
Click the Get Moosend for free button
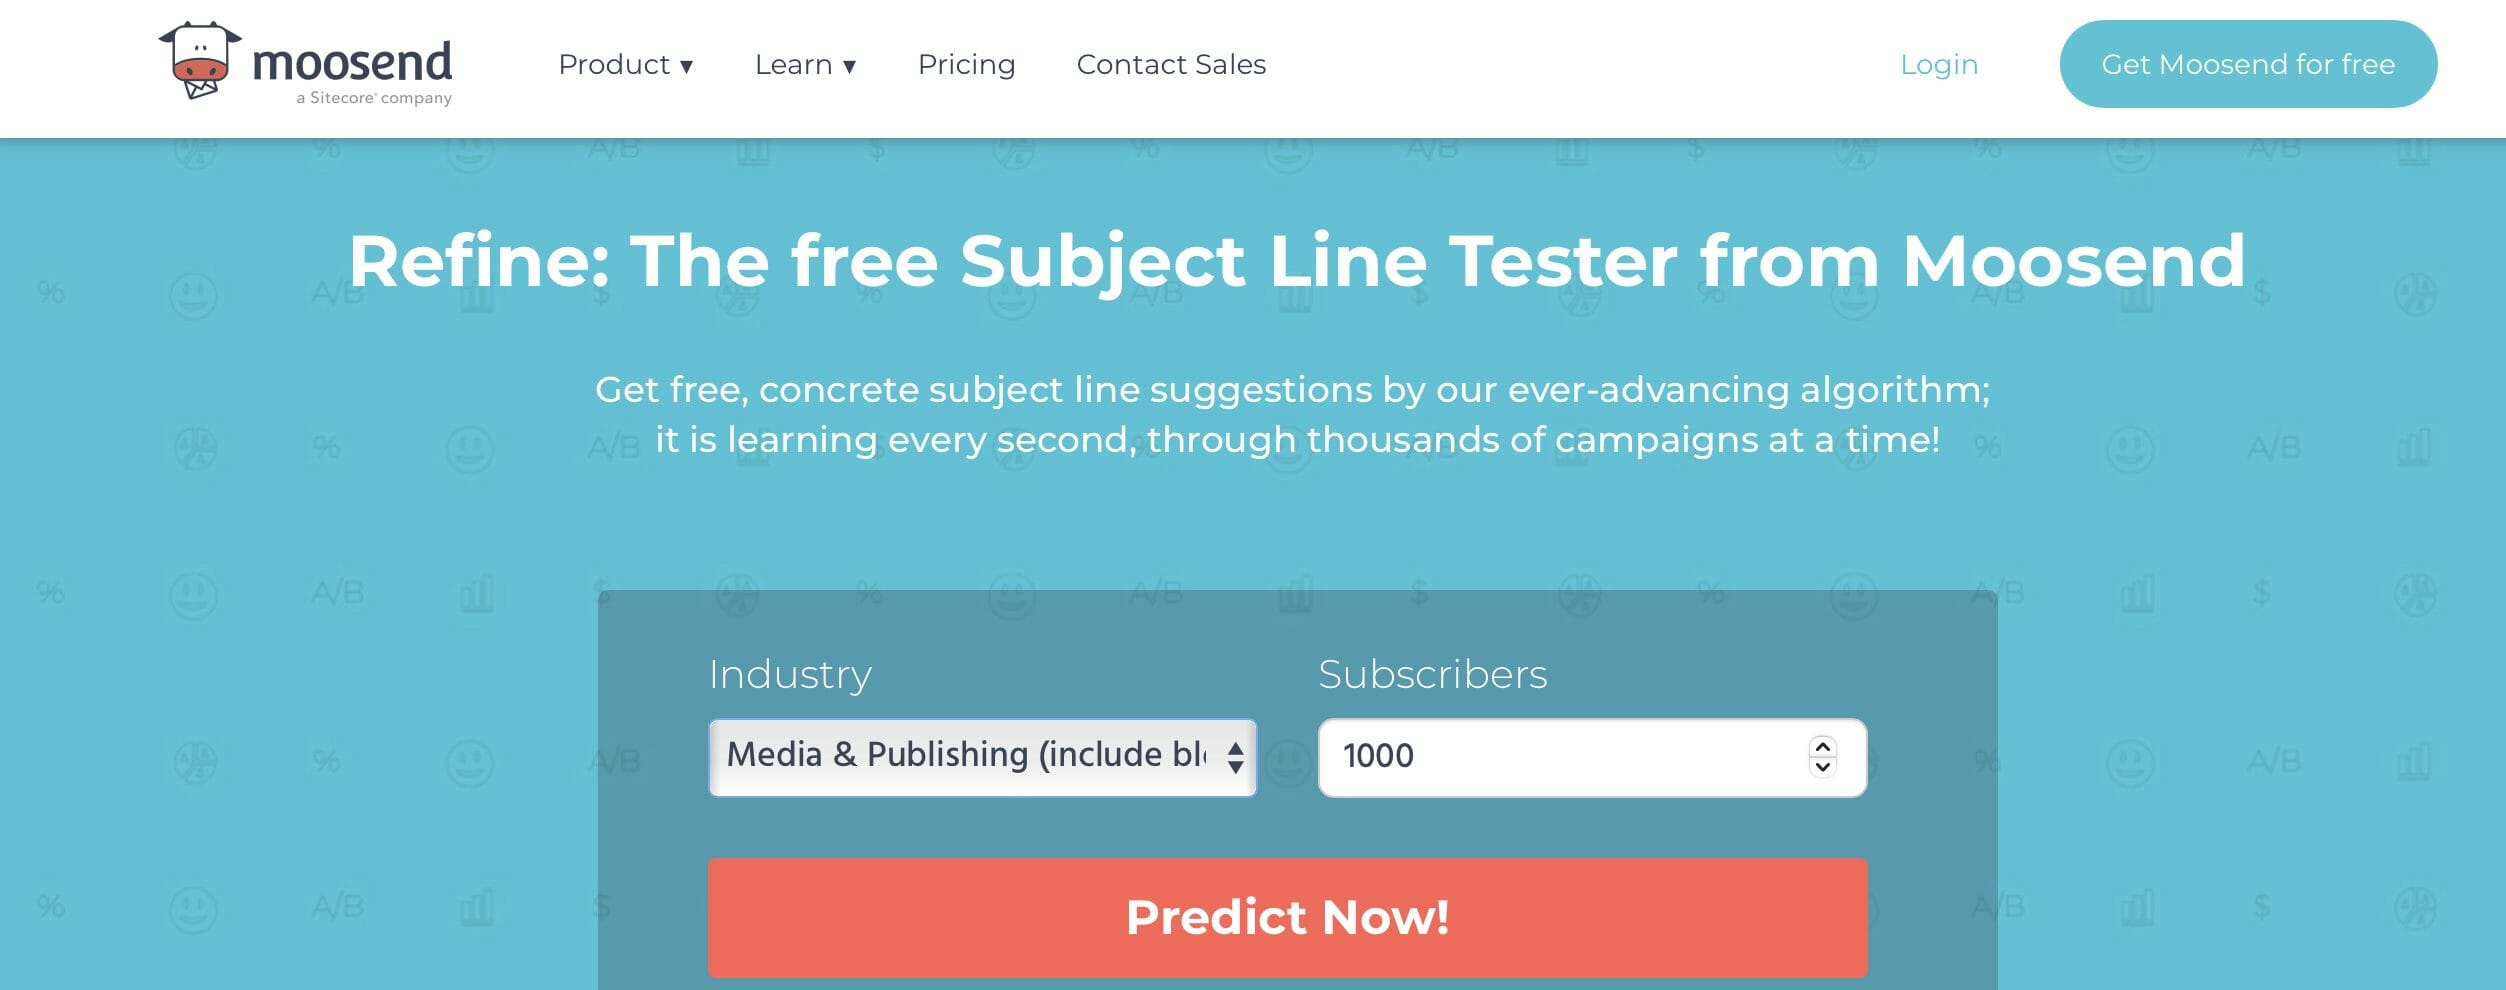pyautogui.click(x=2248, y=64)
